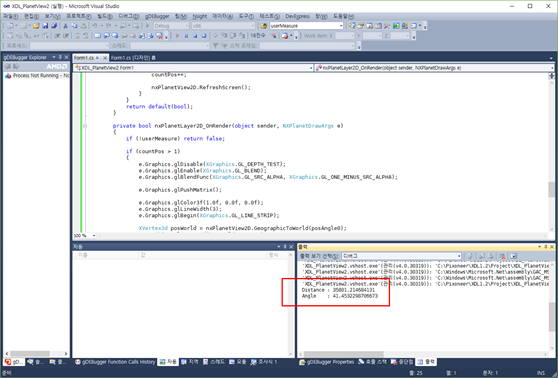Toggle 16진수 hexadecimal display
The image size is (558, 378).
(x=258, y=36)
